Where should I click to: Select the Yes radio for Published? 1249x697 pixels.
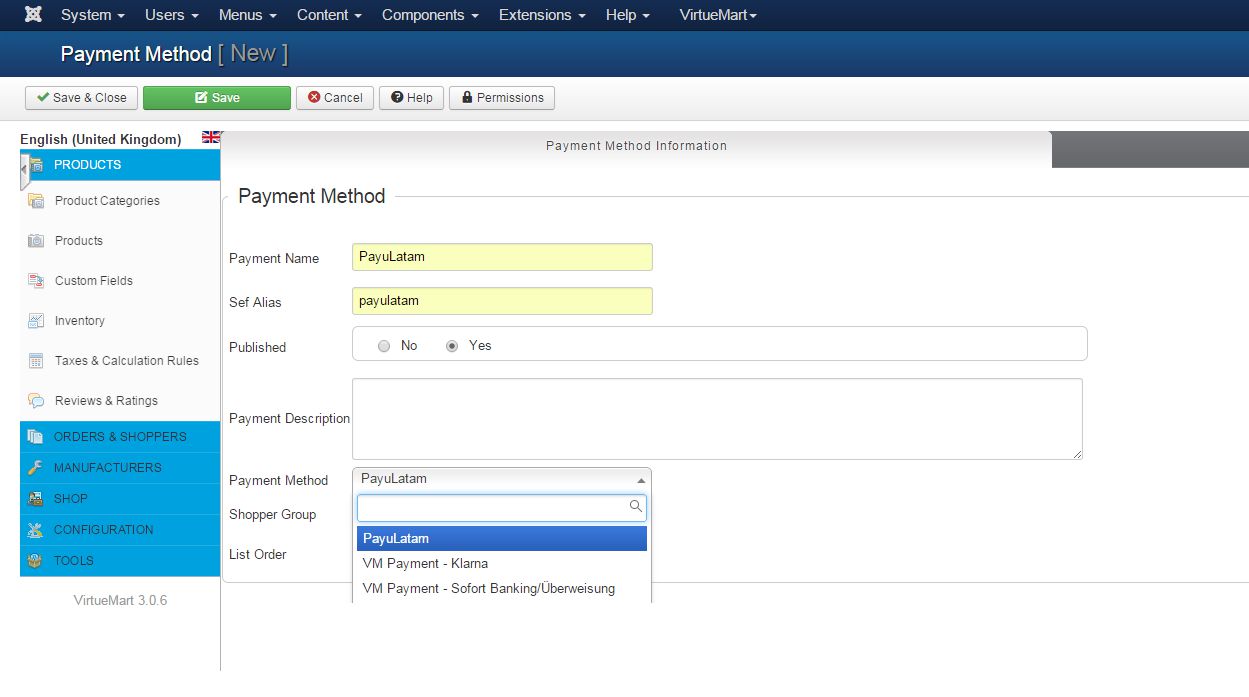[452, 346]
